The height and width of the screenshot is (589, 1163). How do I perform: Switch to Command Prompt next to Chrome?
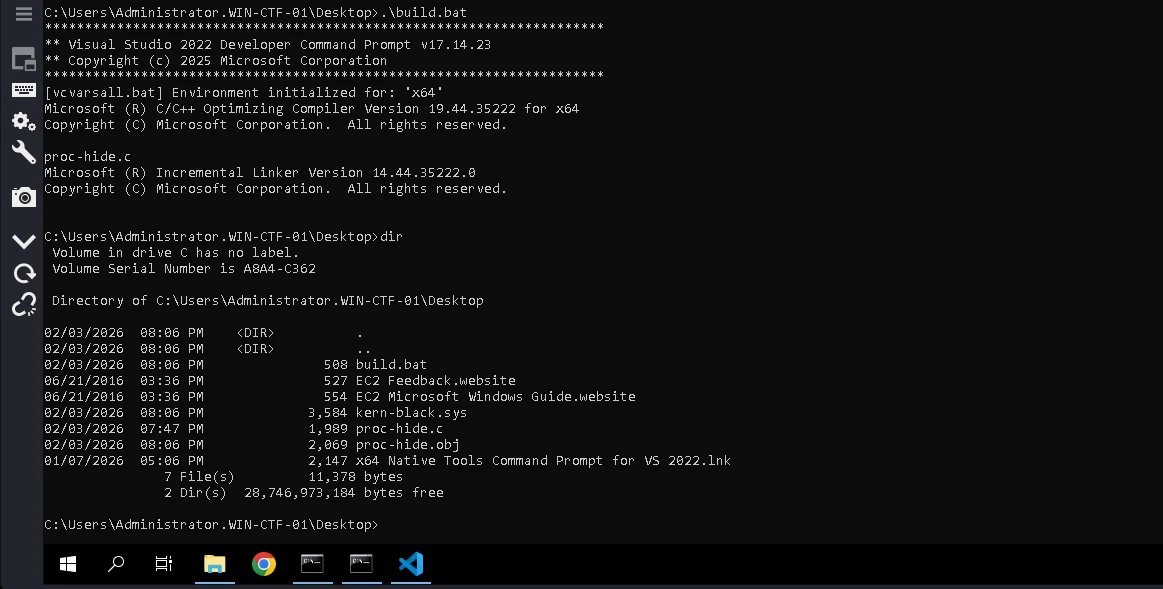tap(313, 564)
